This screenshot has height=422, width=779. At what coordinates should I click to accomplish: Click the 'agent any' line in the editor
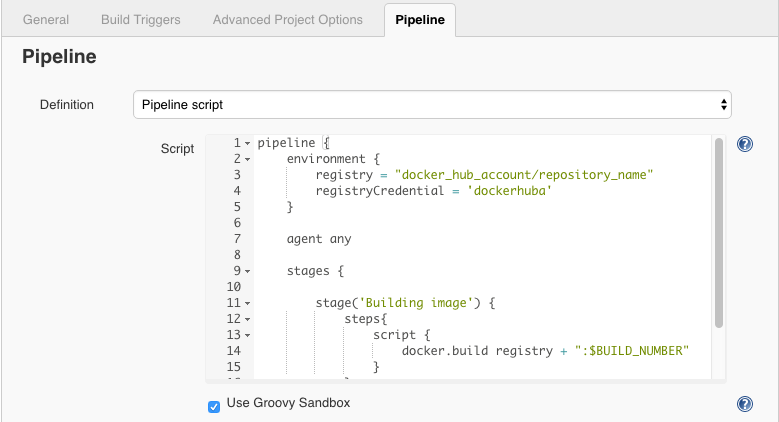tap(319, 239)
